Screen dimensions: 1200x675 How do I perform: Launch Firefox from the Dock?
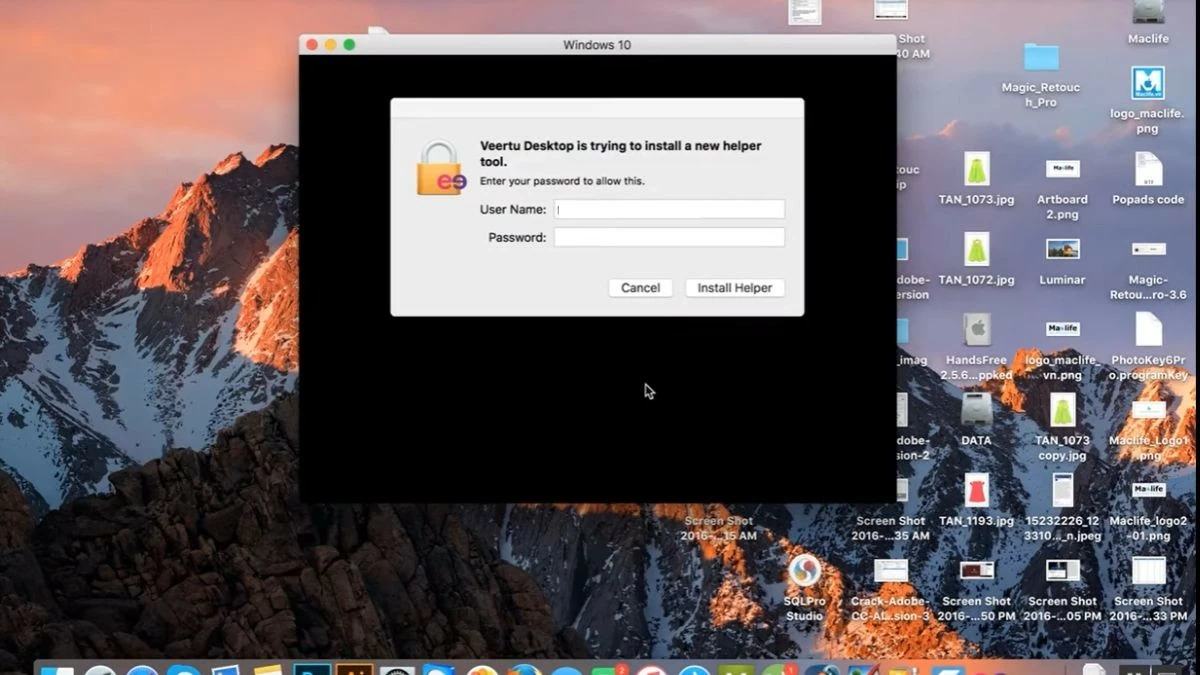524,668
